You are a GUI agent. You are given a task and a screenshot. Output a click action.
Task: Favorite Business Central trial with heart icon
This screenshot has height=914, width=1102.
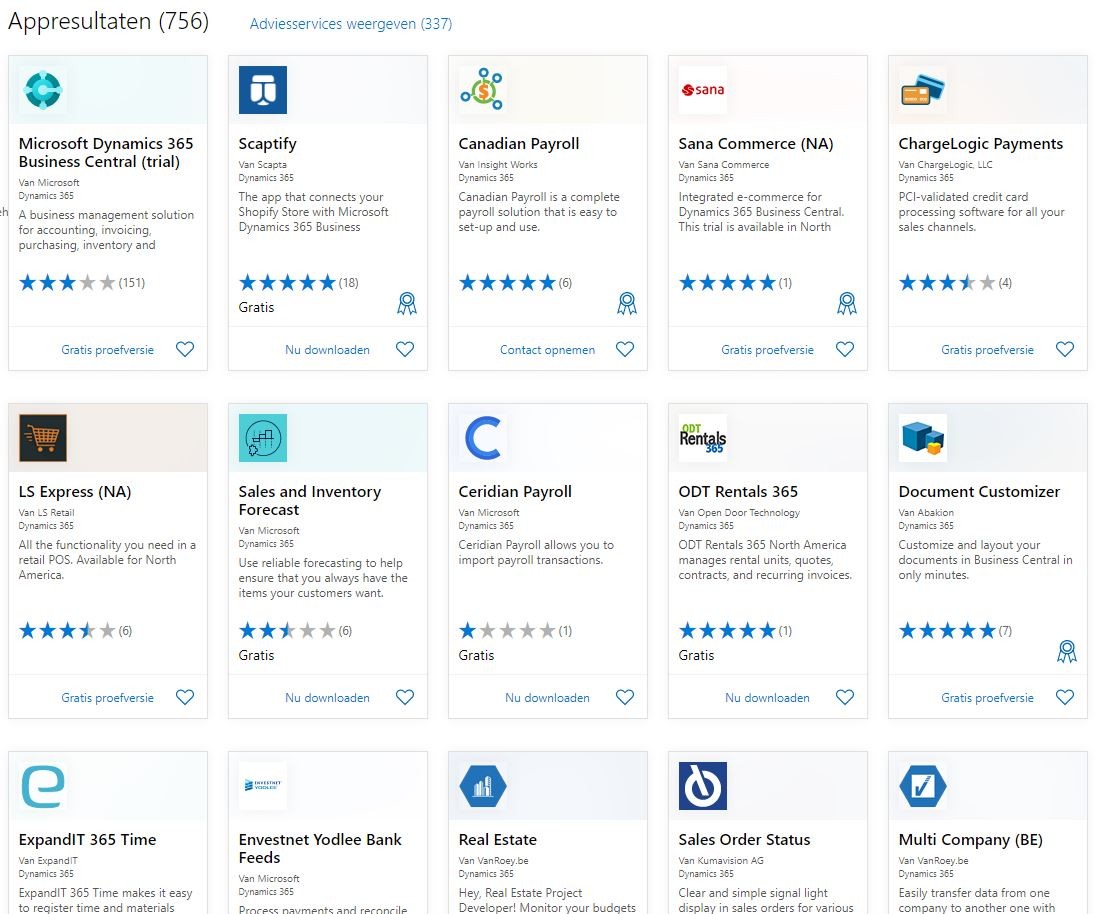click(x=185, y=349)
